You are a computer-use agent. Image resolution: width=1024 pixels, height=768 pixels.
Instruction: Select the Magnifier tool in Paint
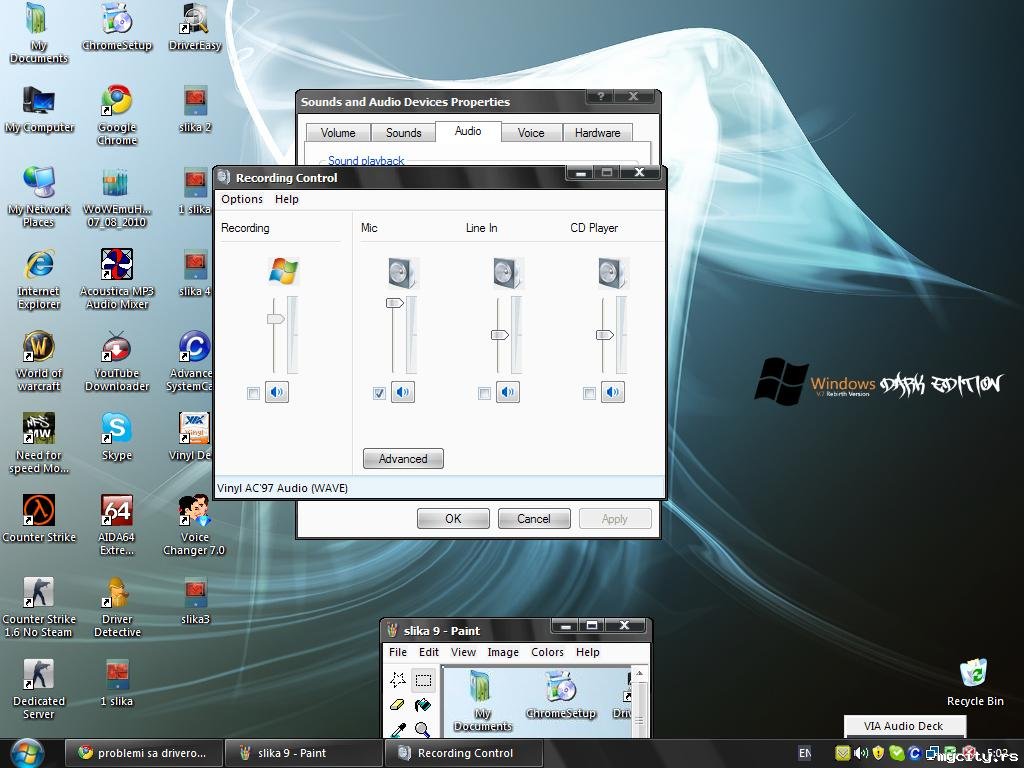pyautogui.click(x=423, y=730)
